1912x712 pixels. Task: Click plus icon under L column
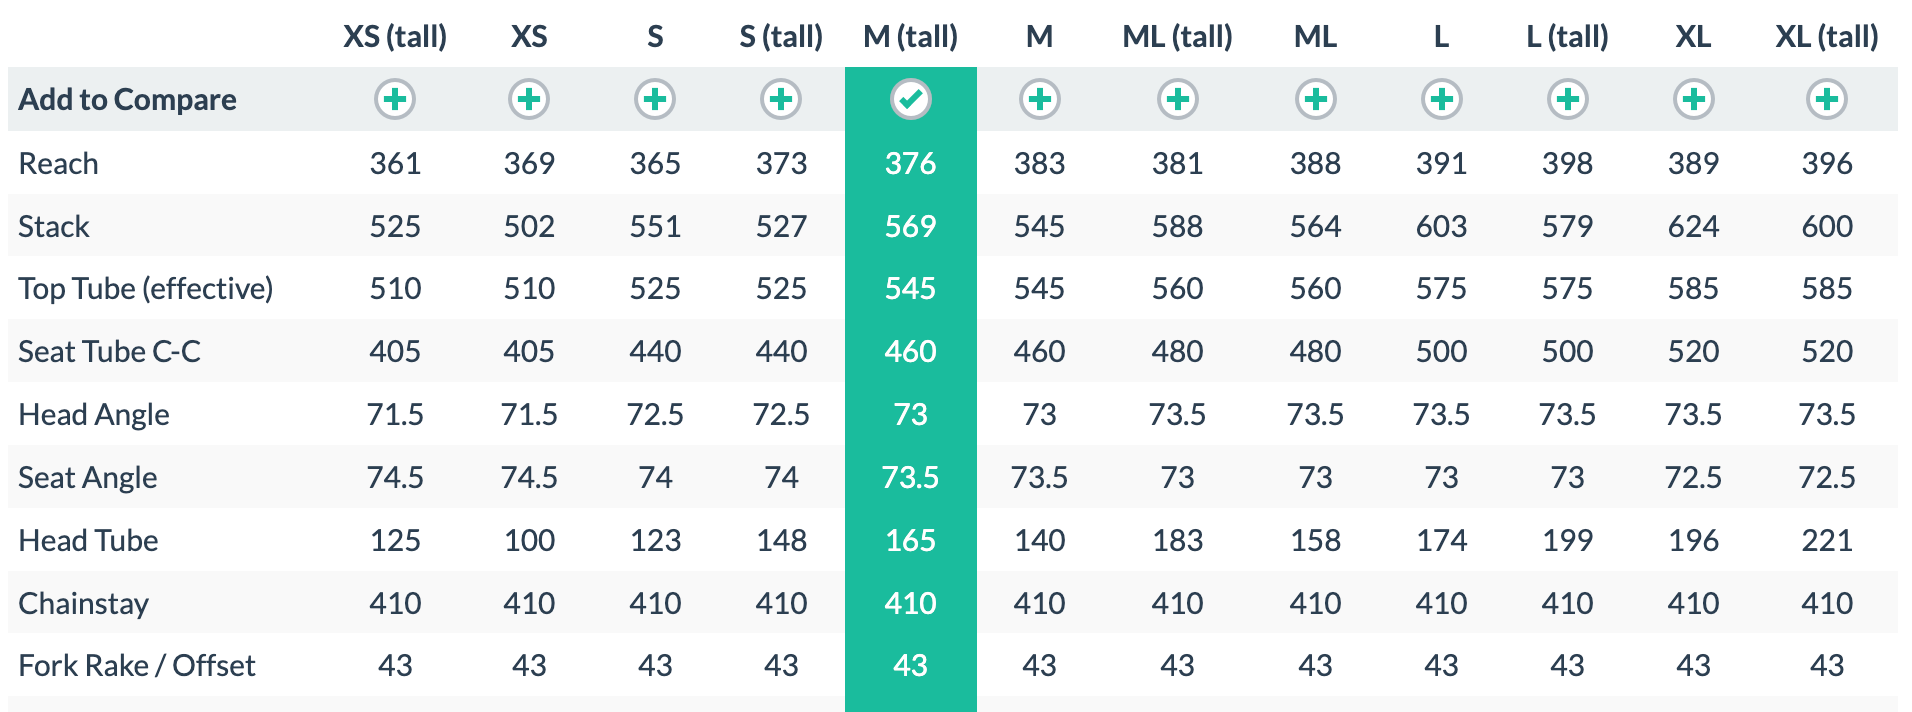coord(1441,99)
